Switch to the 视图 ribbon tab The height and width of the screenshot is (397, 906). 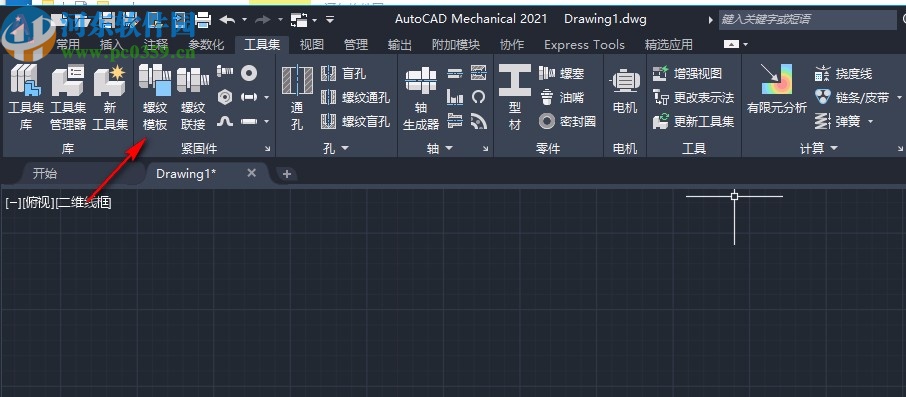pyautogui.click(x=311, y=44)
